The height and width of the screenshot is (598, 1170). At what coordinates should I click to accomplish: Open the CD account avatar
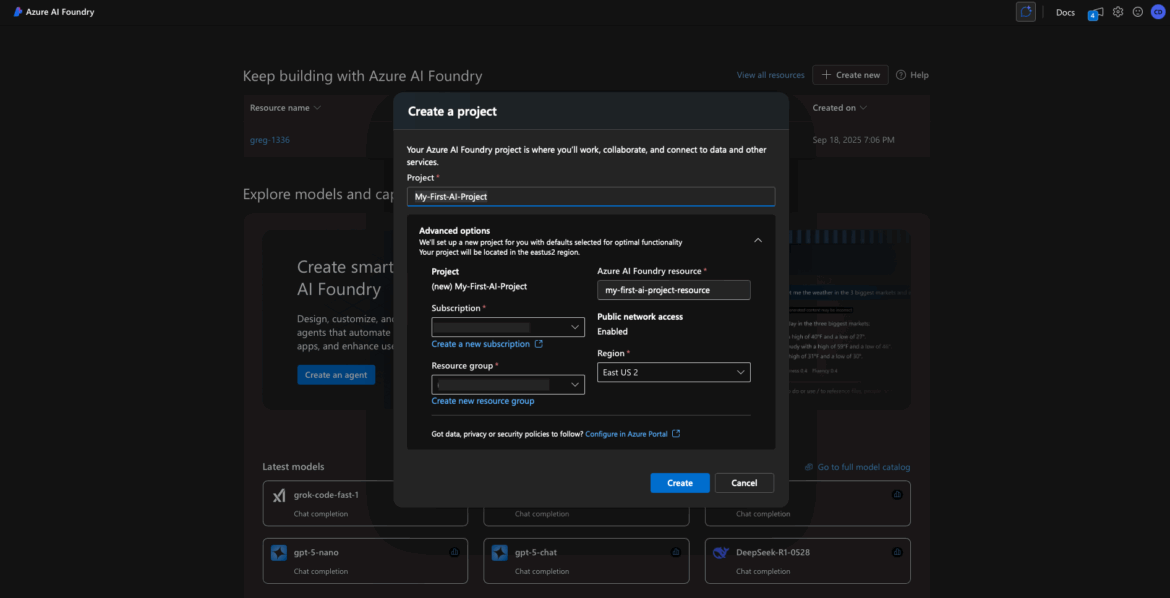(1157, 12)
